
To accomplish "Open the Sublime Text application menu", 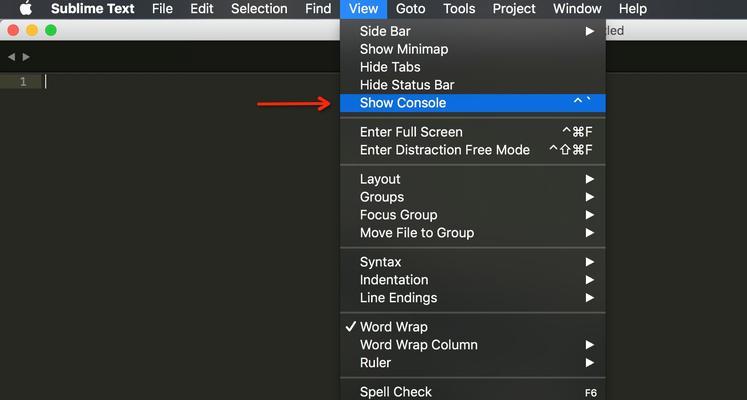I will [x=92, y=9].
